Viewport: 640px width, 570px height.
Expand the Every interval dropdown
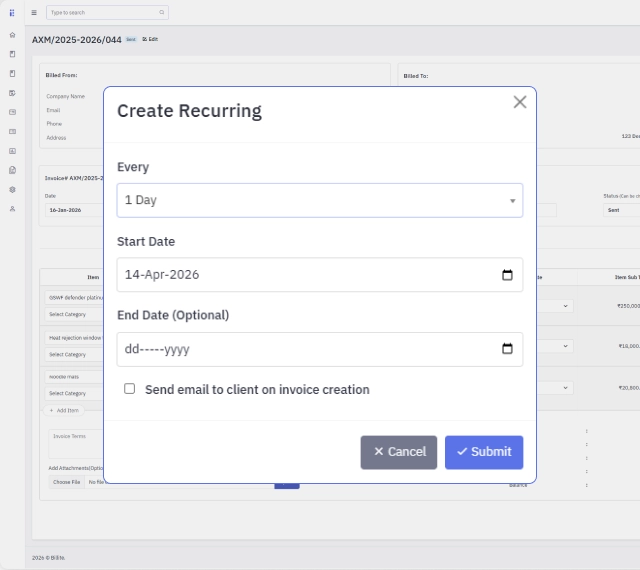(x=319, y=200)
